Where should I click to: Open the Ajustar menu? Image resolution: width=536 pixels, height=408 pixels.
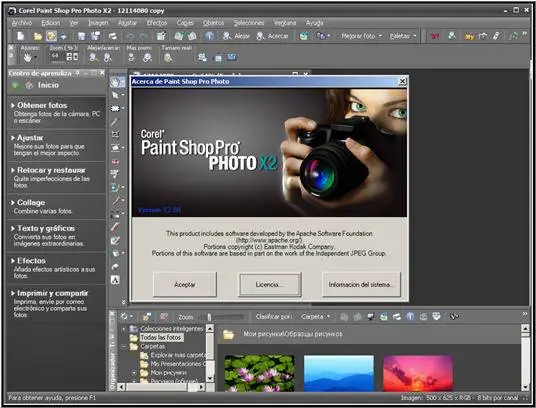coord(128,23)
